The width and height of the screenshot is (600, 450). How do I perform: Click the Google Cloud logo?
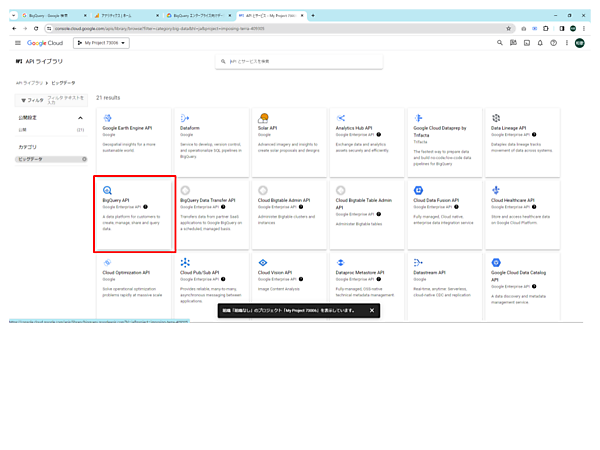pyautogui.click(x=45, y=43)
